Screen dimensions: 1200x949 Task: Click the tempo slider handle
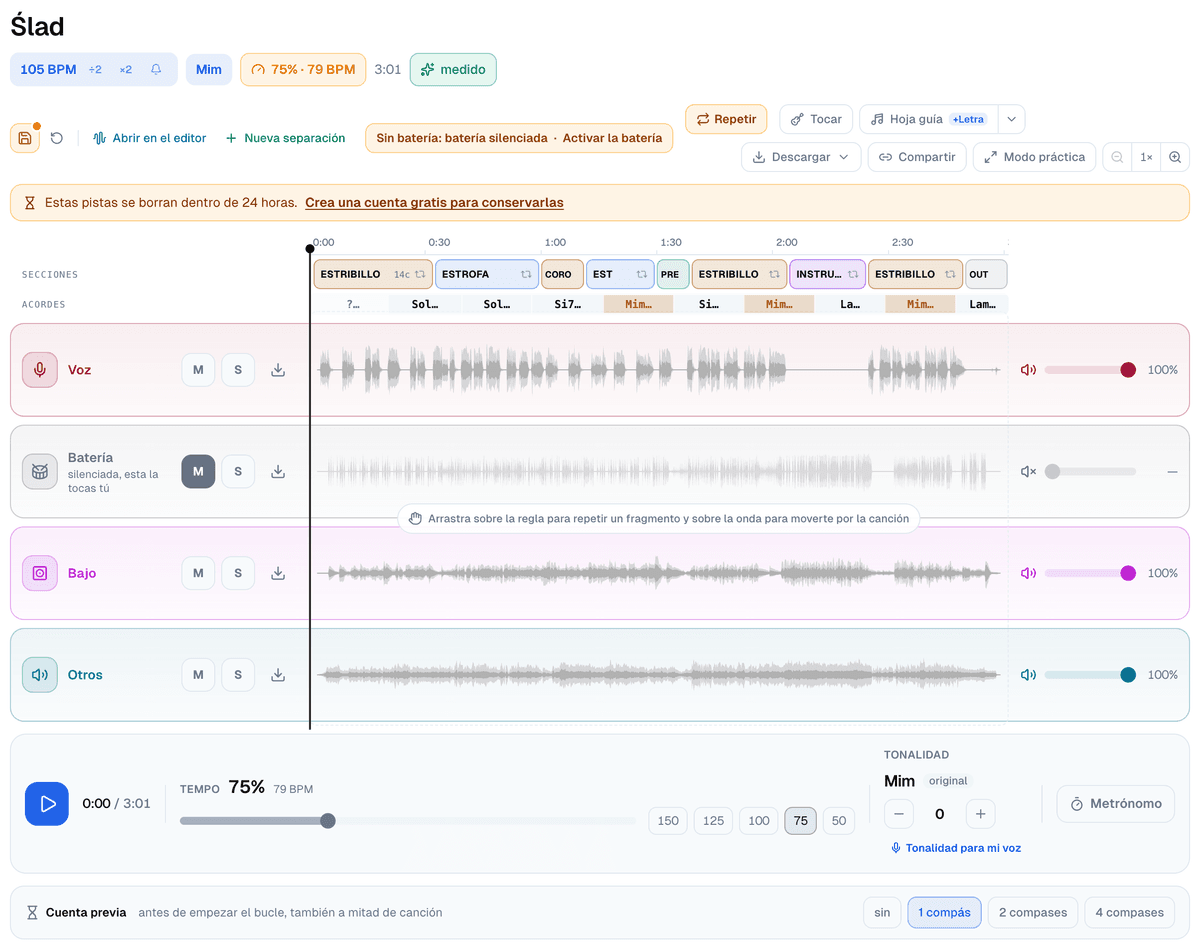coord(328,821)
